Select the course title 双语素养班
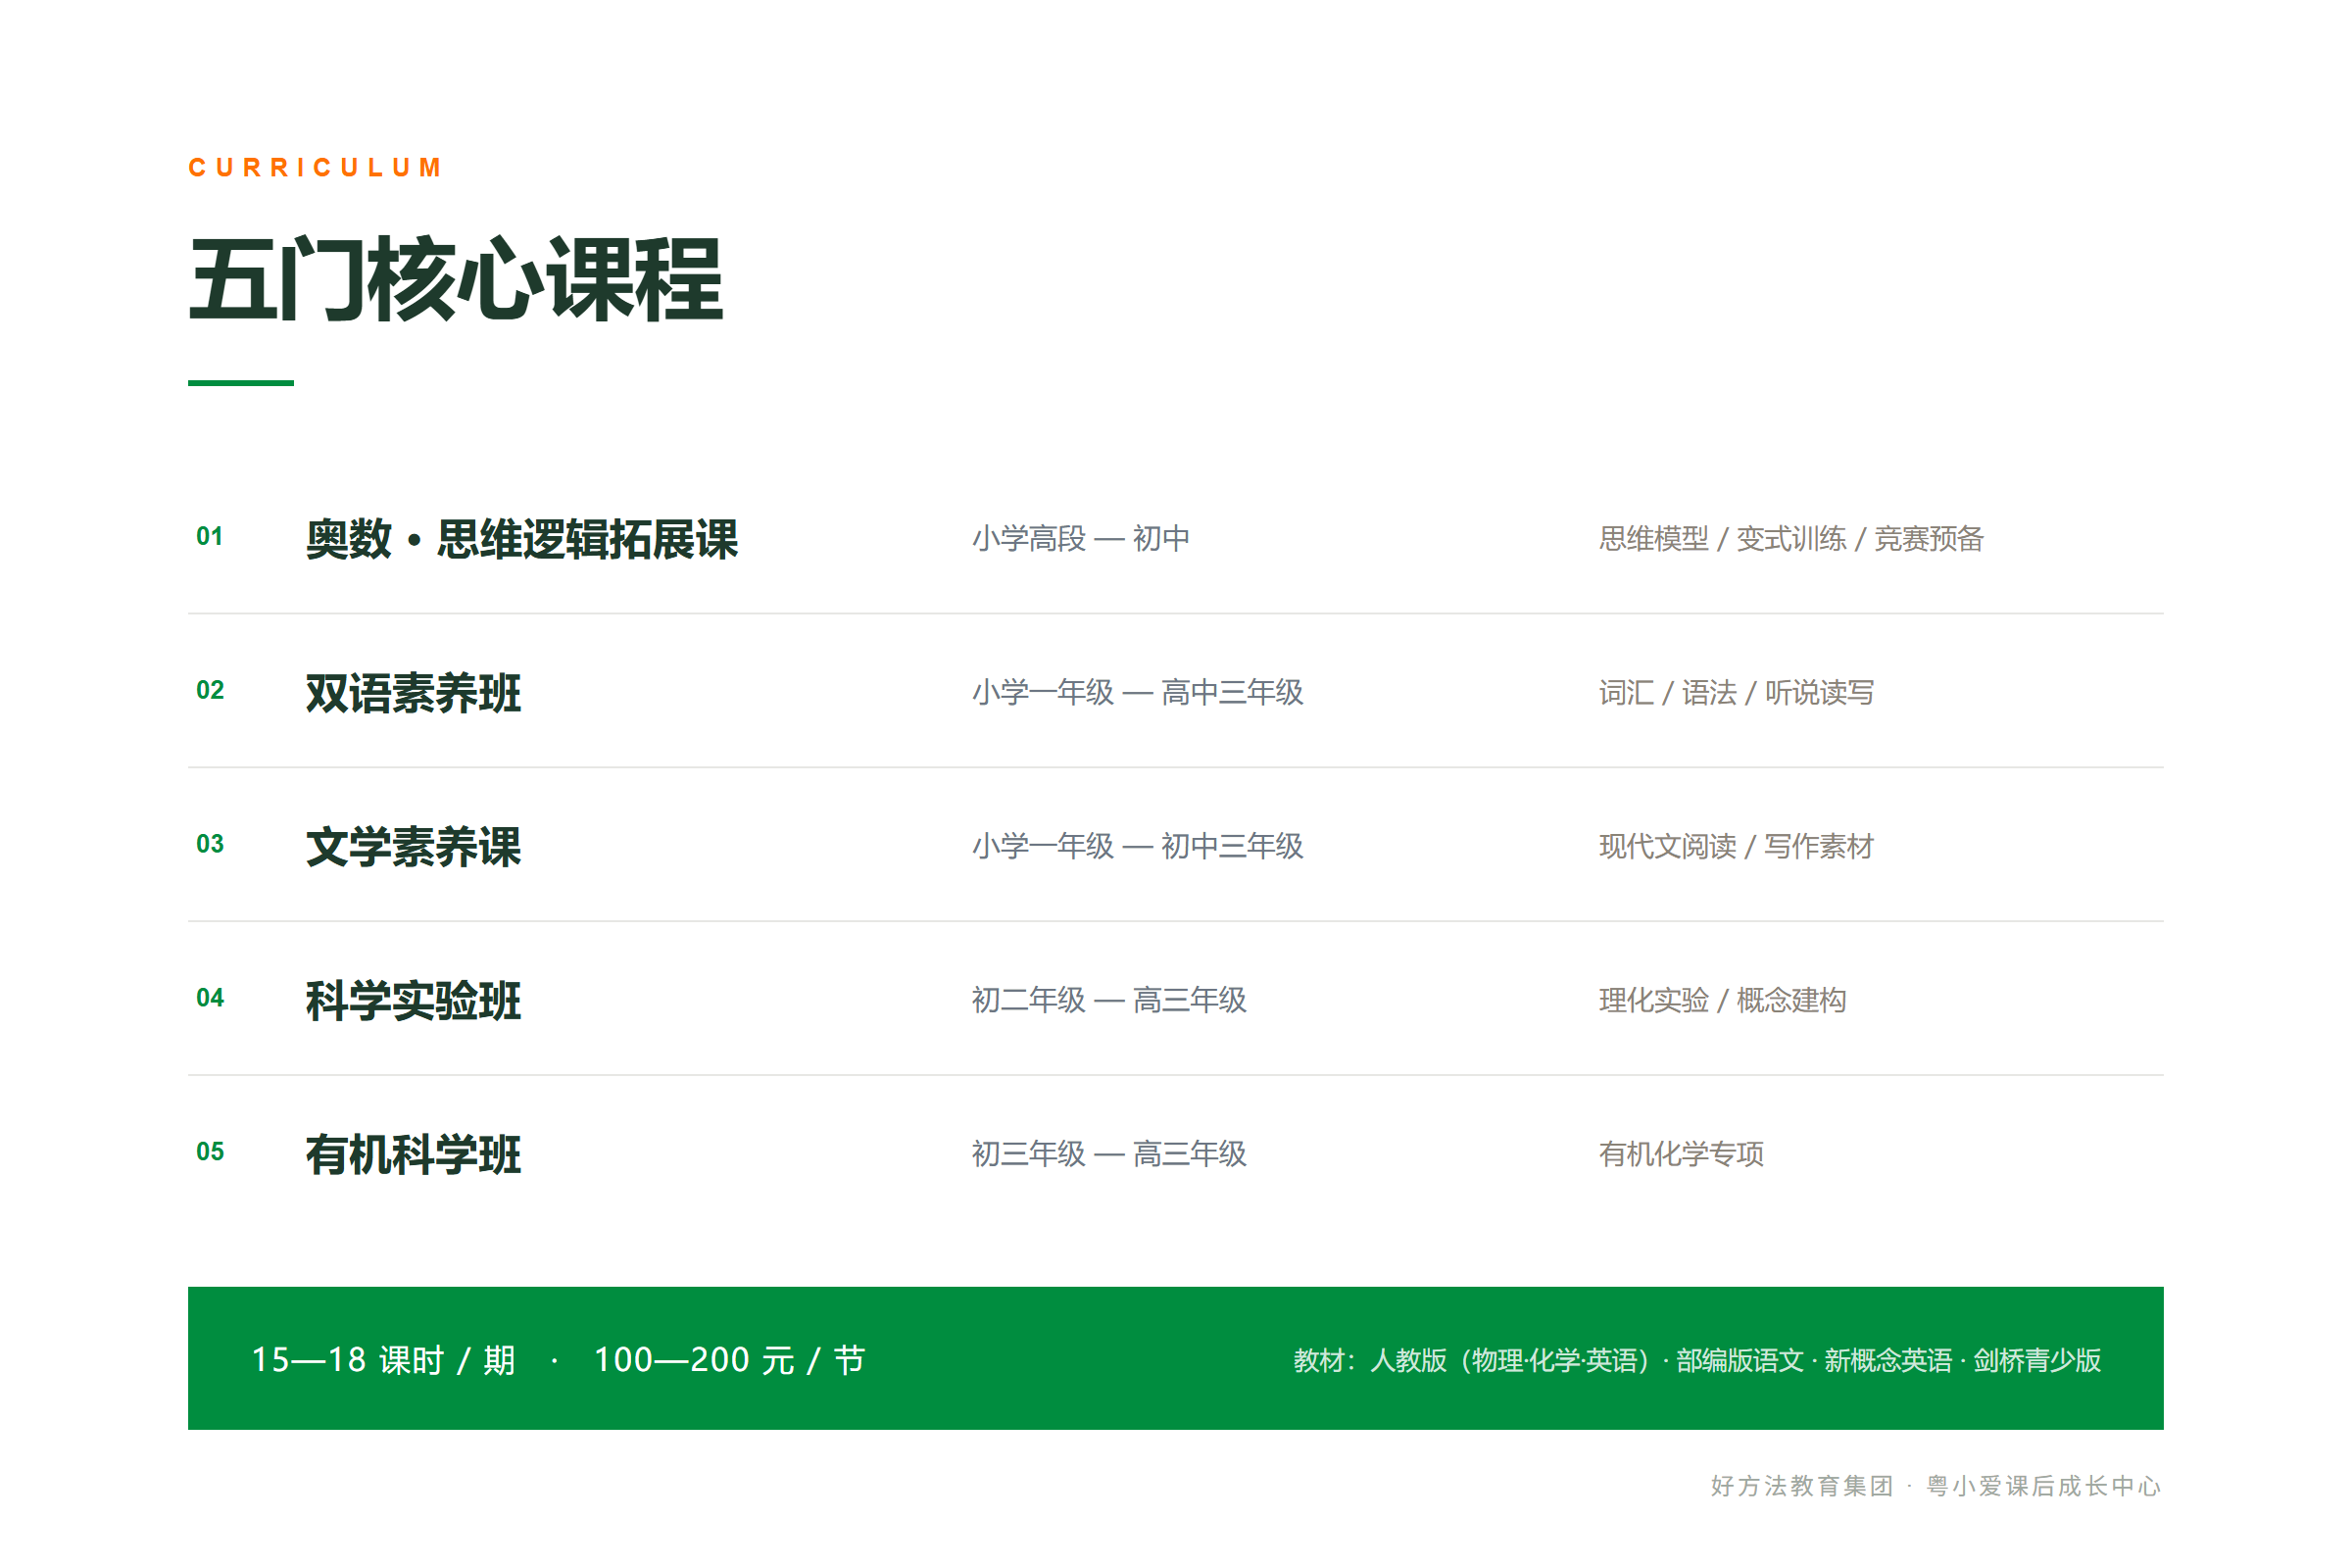The image size is (2352, 1568). pos(414,693)
